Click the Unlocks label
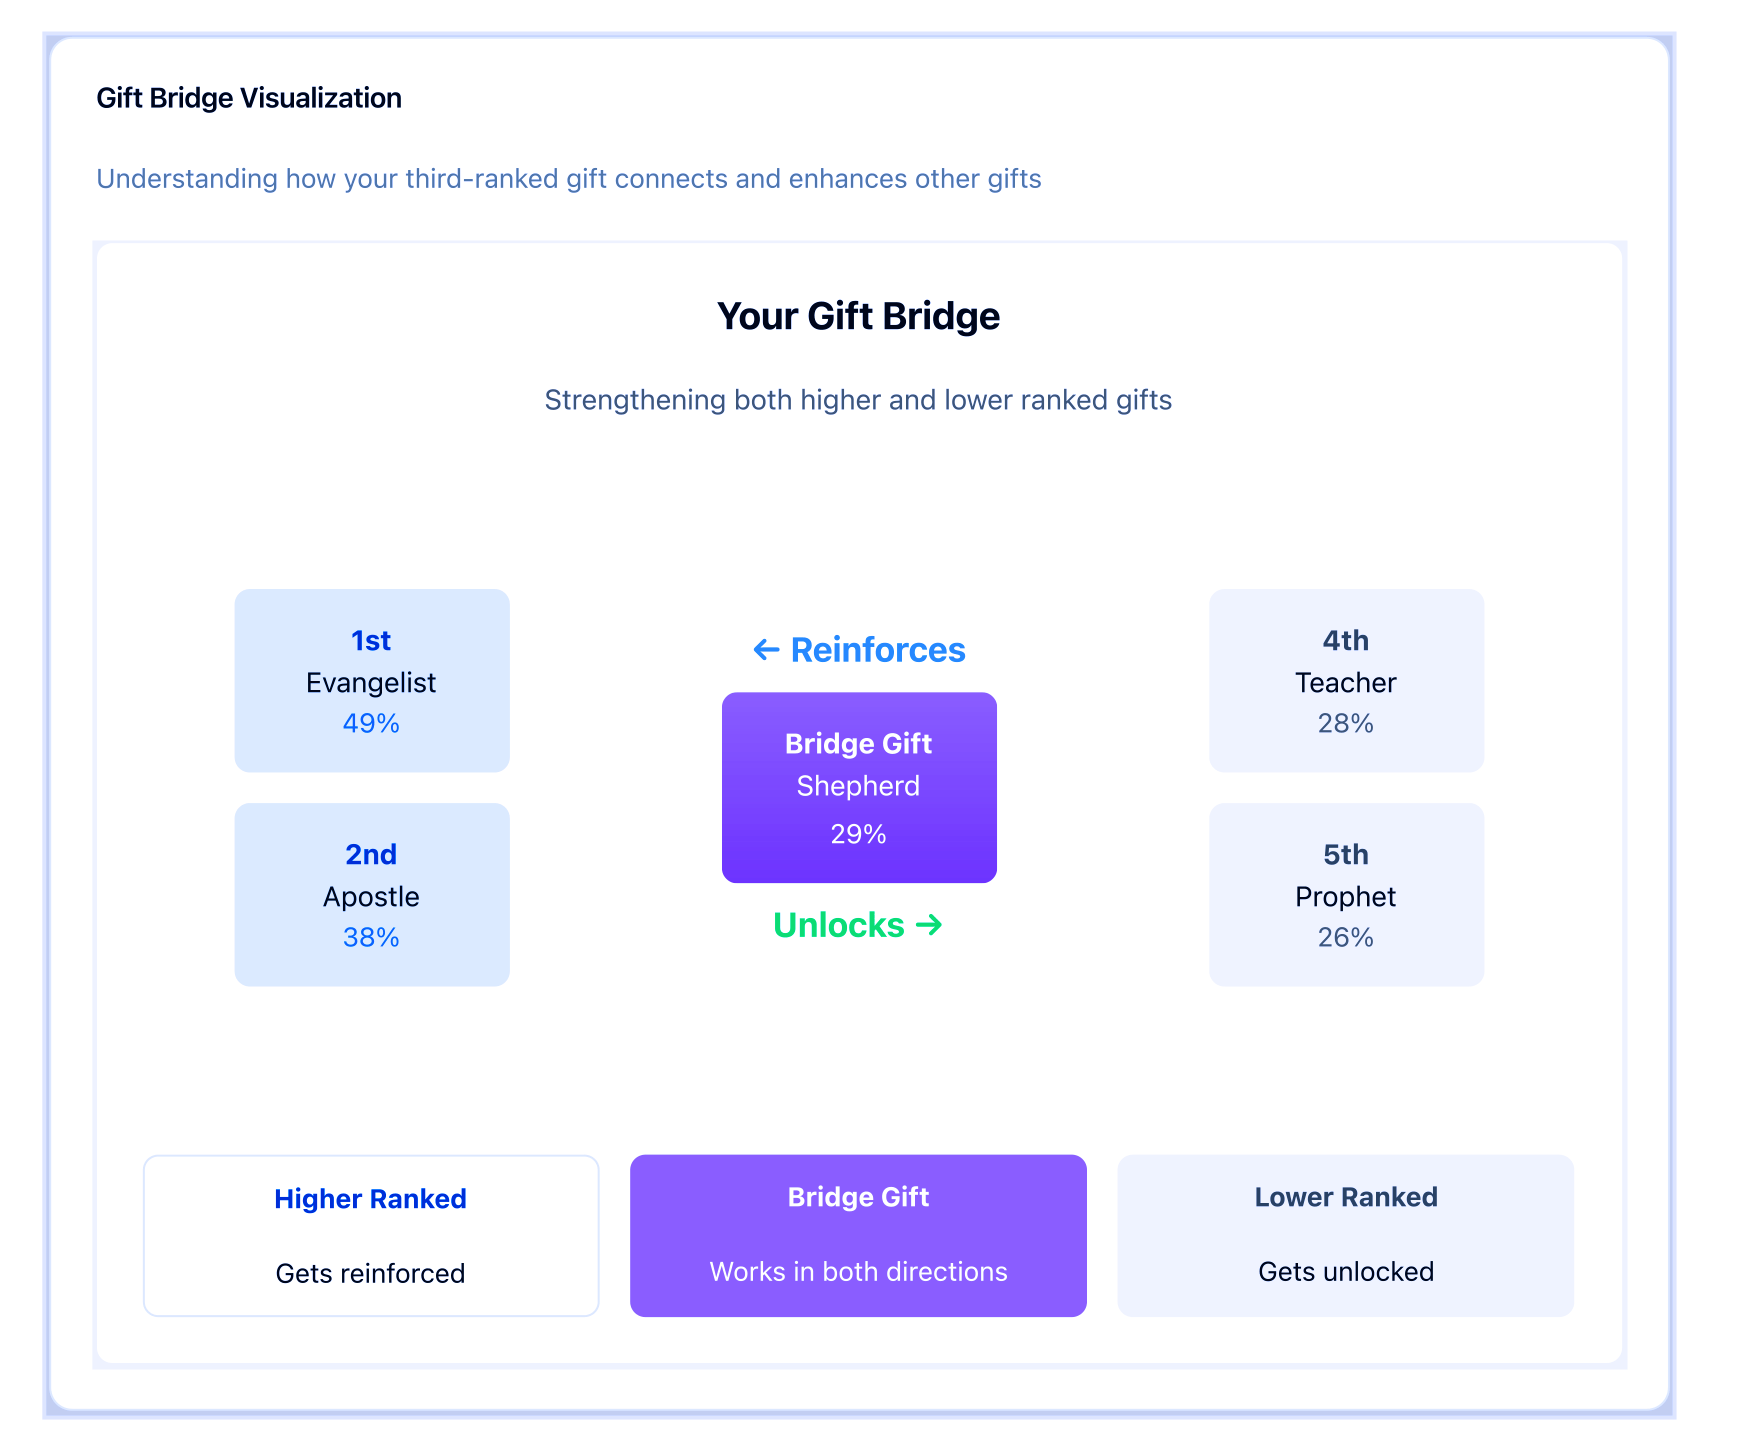 839,925
